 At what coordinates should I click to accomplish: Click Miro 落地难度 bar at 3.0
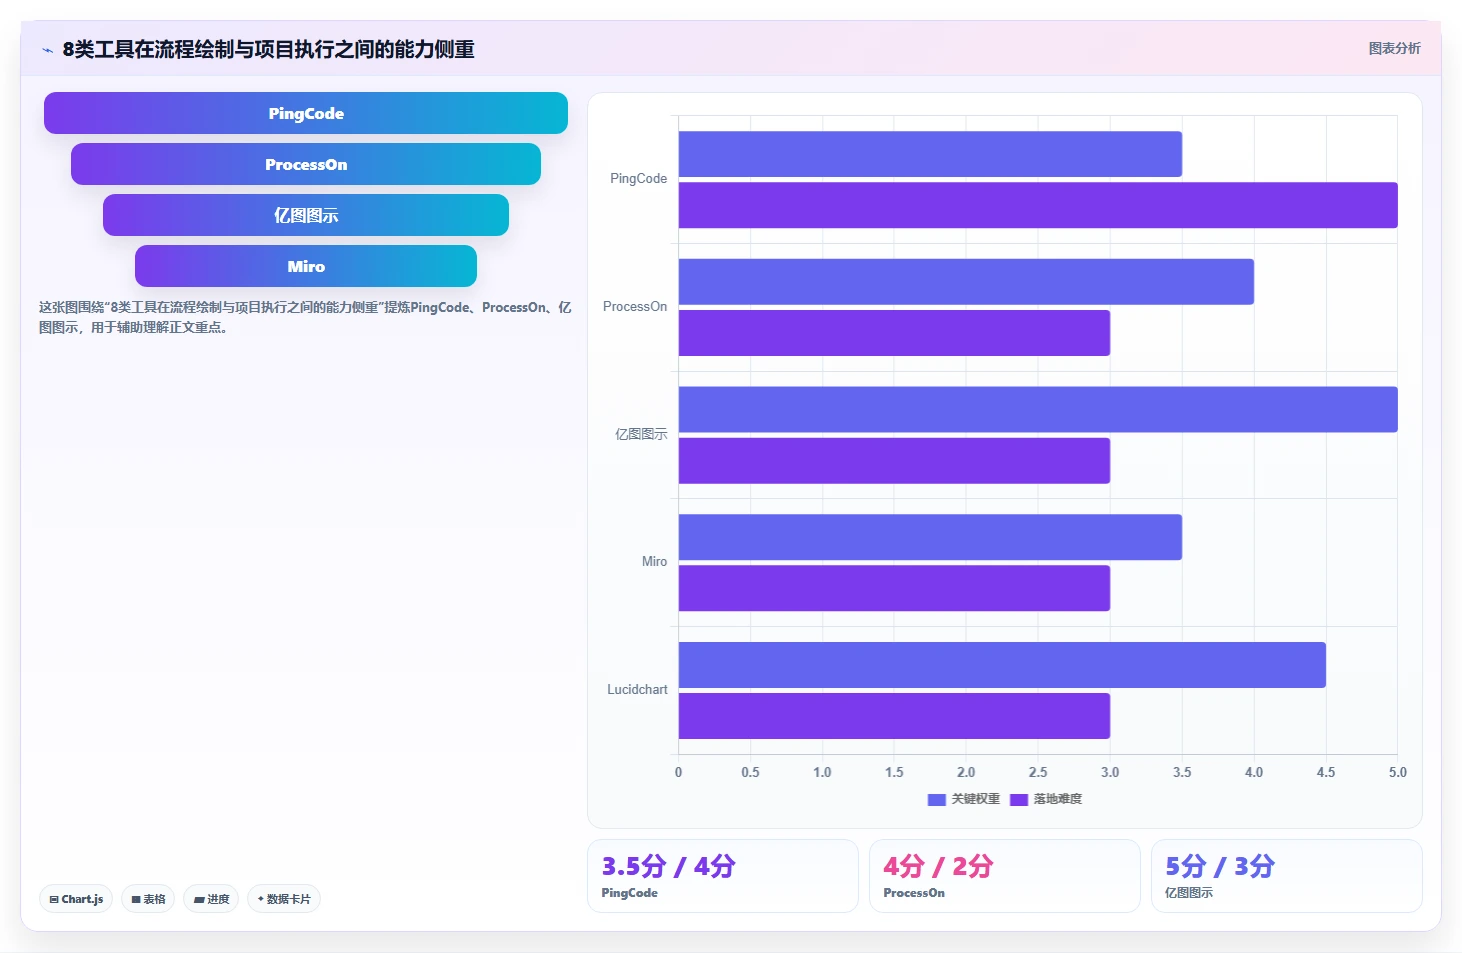coord(894,588)
